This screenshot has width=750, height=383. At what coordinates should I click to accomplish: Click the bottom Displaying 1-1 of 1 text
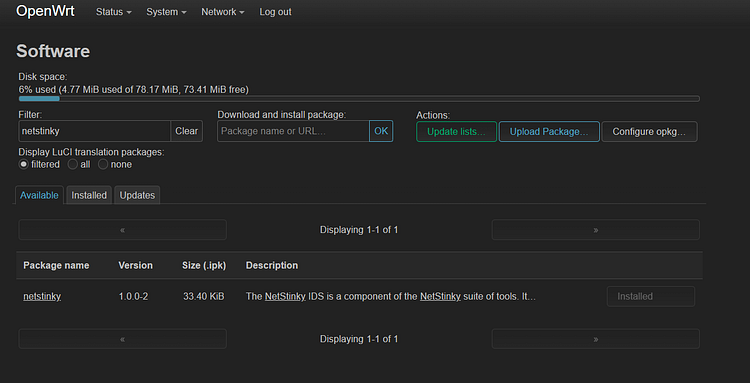tap(359, 339)
